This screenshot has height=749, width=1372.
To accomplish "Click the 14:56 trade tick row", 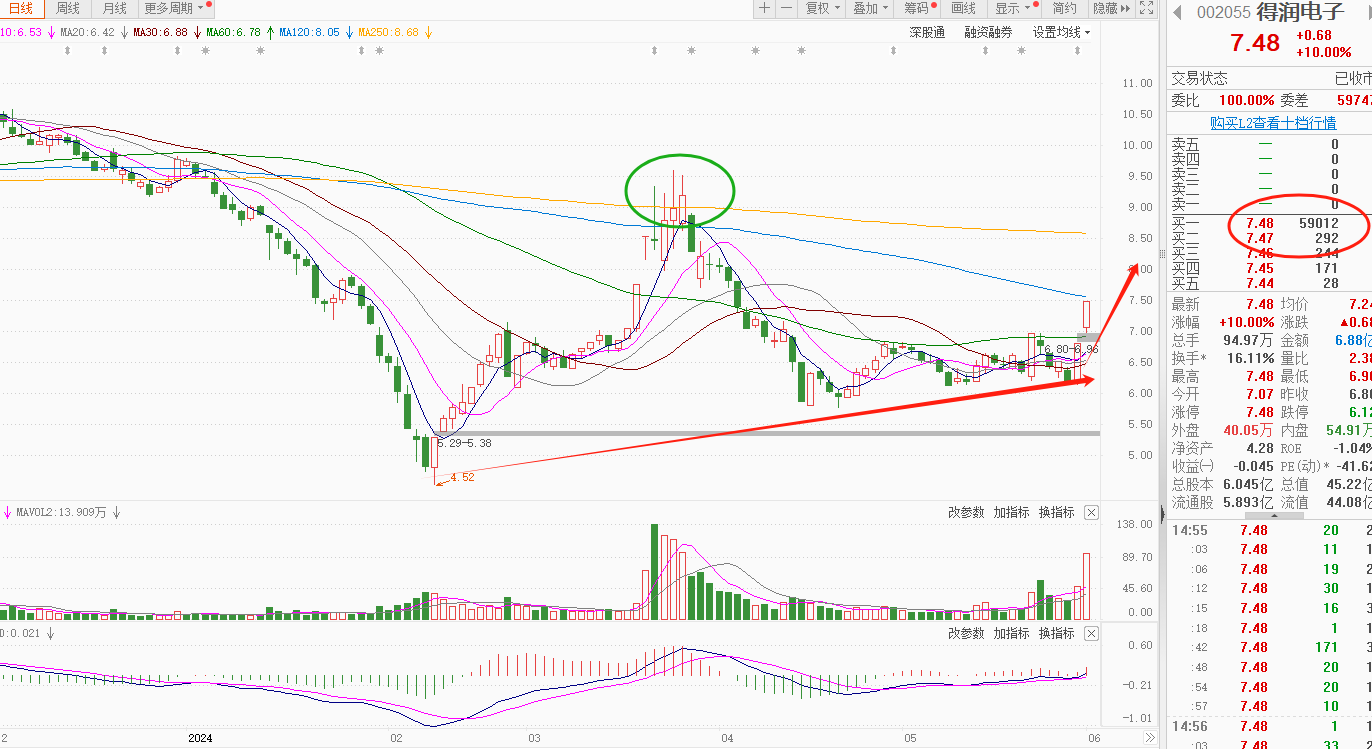I will pyautogui.click(x=1269, y=726).
